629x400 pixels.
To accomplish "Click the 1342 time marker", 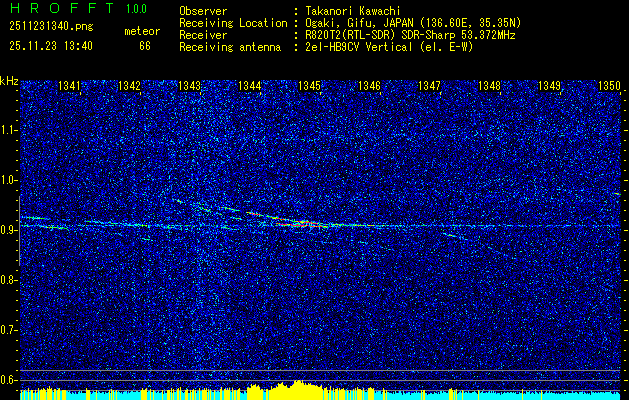I will [x=130, y=86].
